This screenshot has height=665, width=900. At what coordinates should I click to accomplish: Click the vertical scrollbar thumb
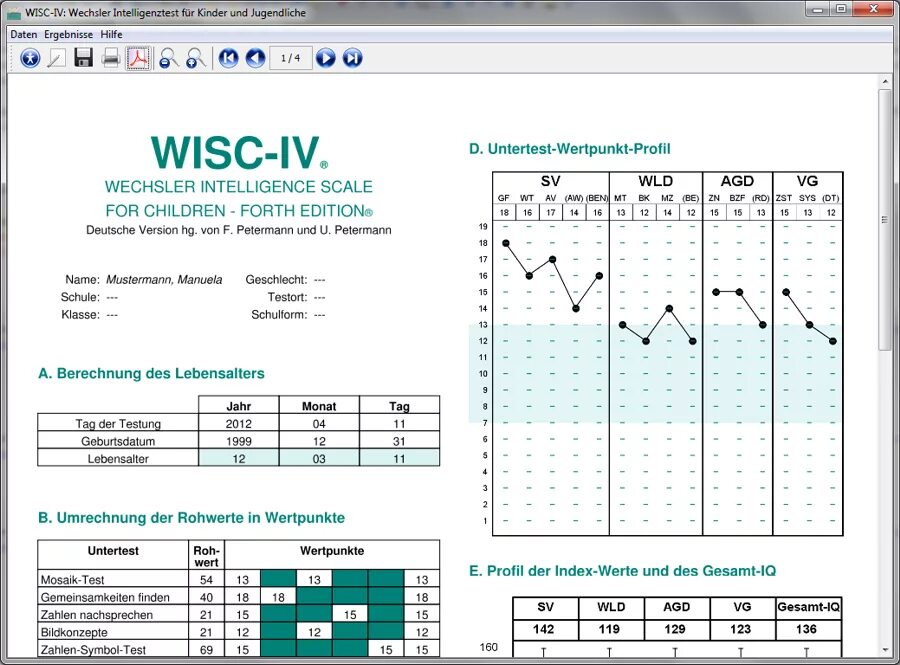tap(885, 219)
